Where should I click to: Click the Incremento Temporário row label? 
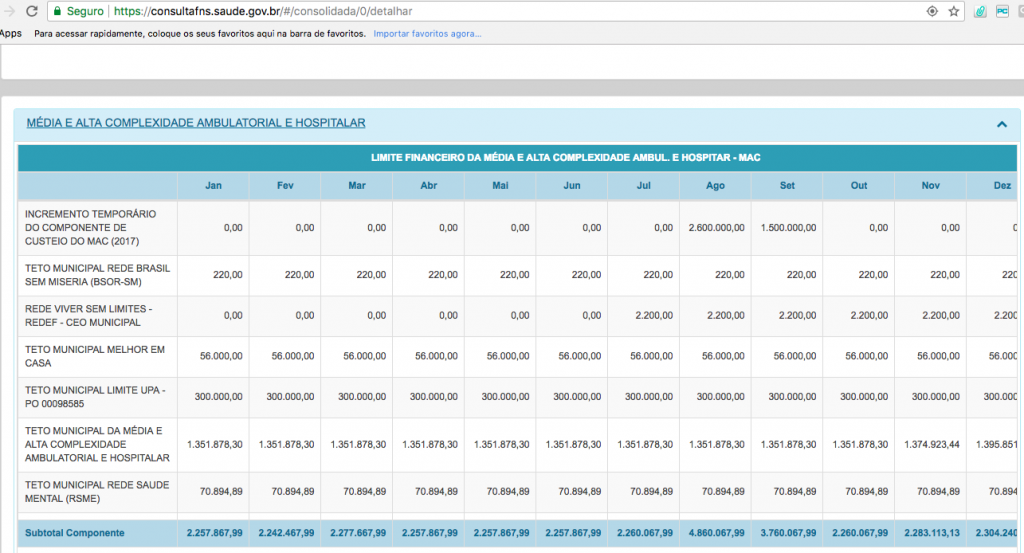point(92,228)
